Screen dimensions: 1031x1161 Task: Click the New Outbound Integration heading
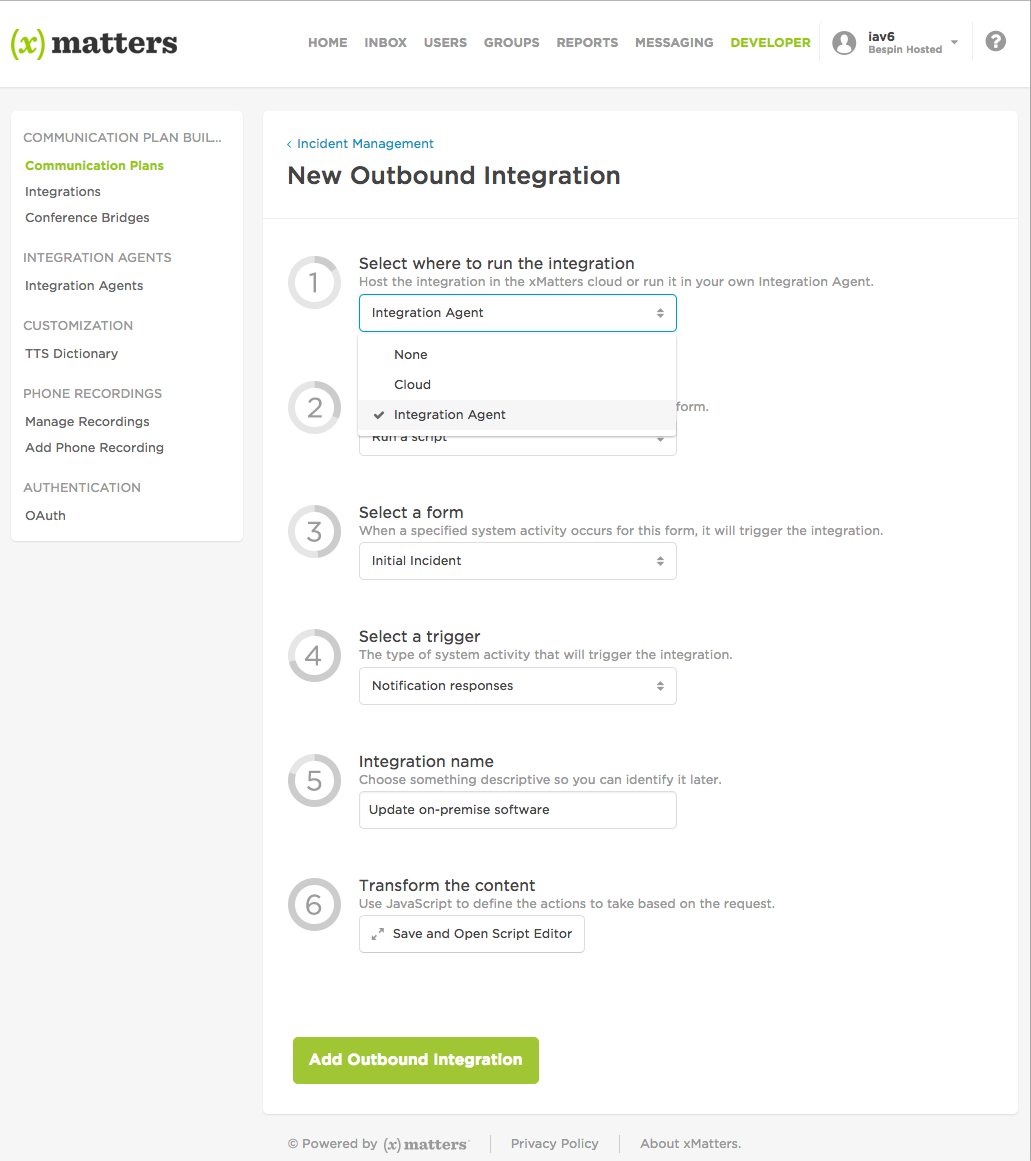click(454, 175)
